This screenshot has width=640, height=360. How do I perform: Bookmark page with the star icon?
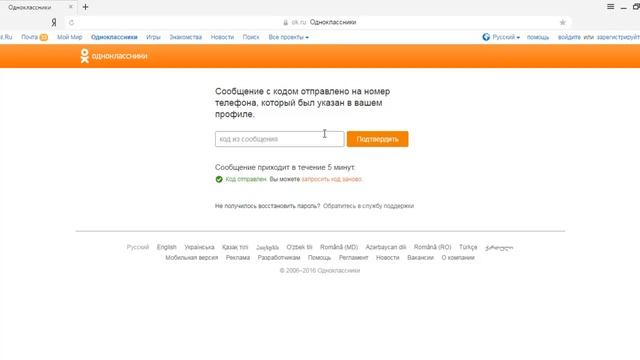tap(562, 22)
